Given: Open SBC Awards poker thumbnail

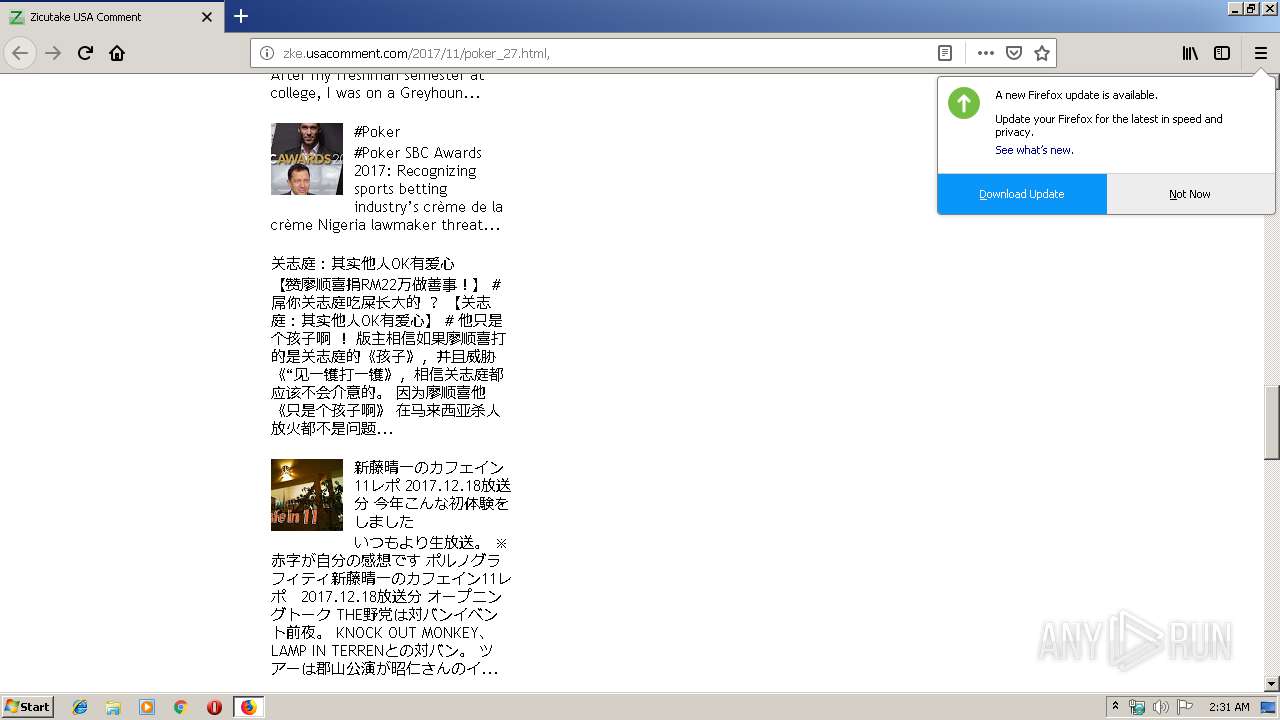Looking at the screenshot, I should (x=307, y=159).
